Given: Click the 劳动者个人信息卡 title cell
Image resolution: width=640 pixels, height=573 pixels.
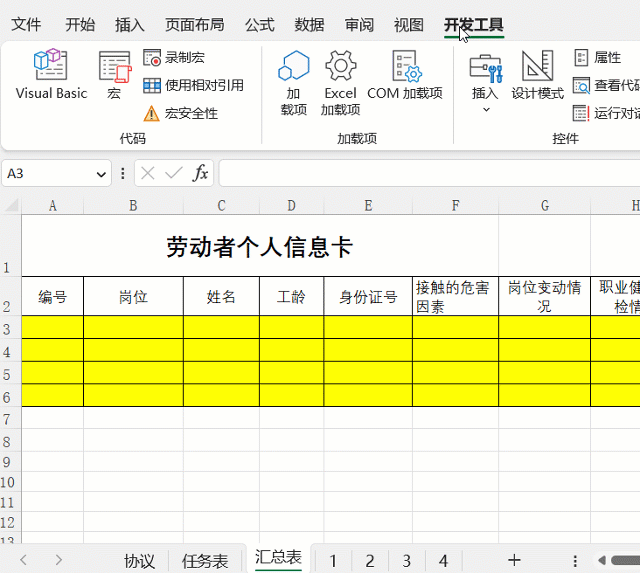Looking at the screenshot, I should tap(260, 246).
